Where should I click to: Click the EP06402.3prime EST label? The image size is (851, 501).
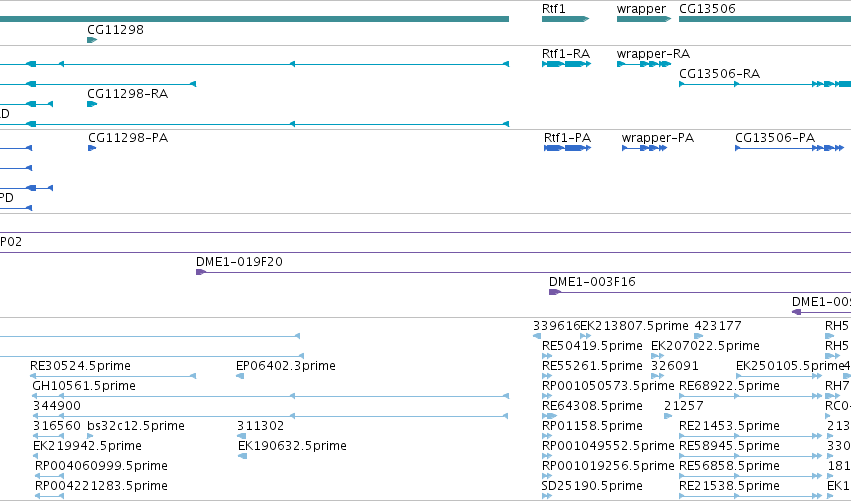285,366
